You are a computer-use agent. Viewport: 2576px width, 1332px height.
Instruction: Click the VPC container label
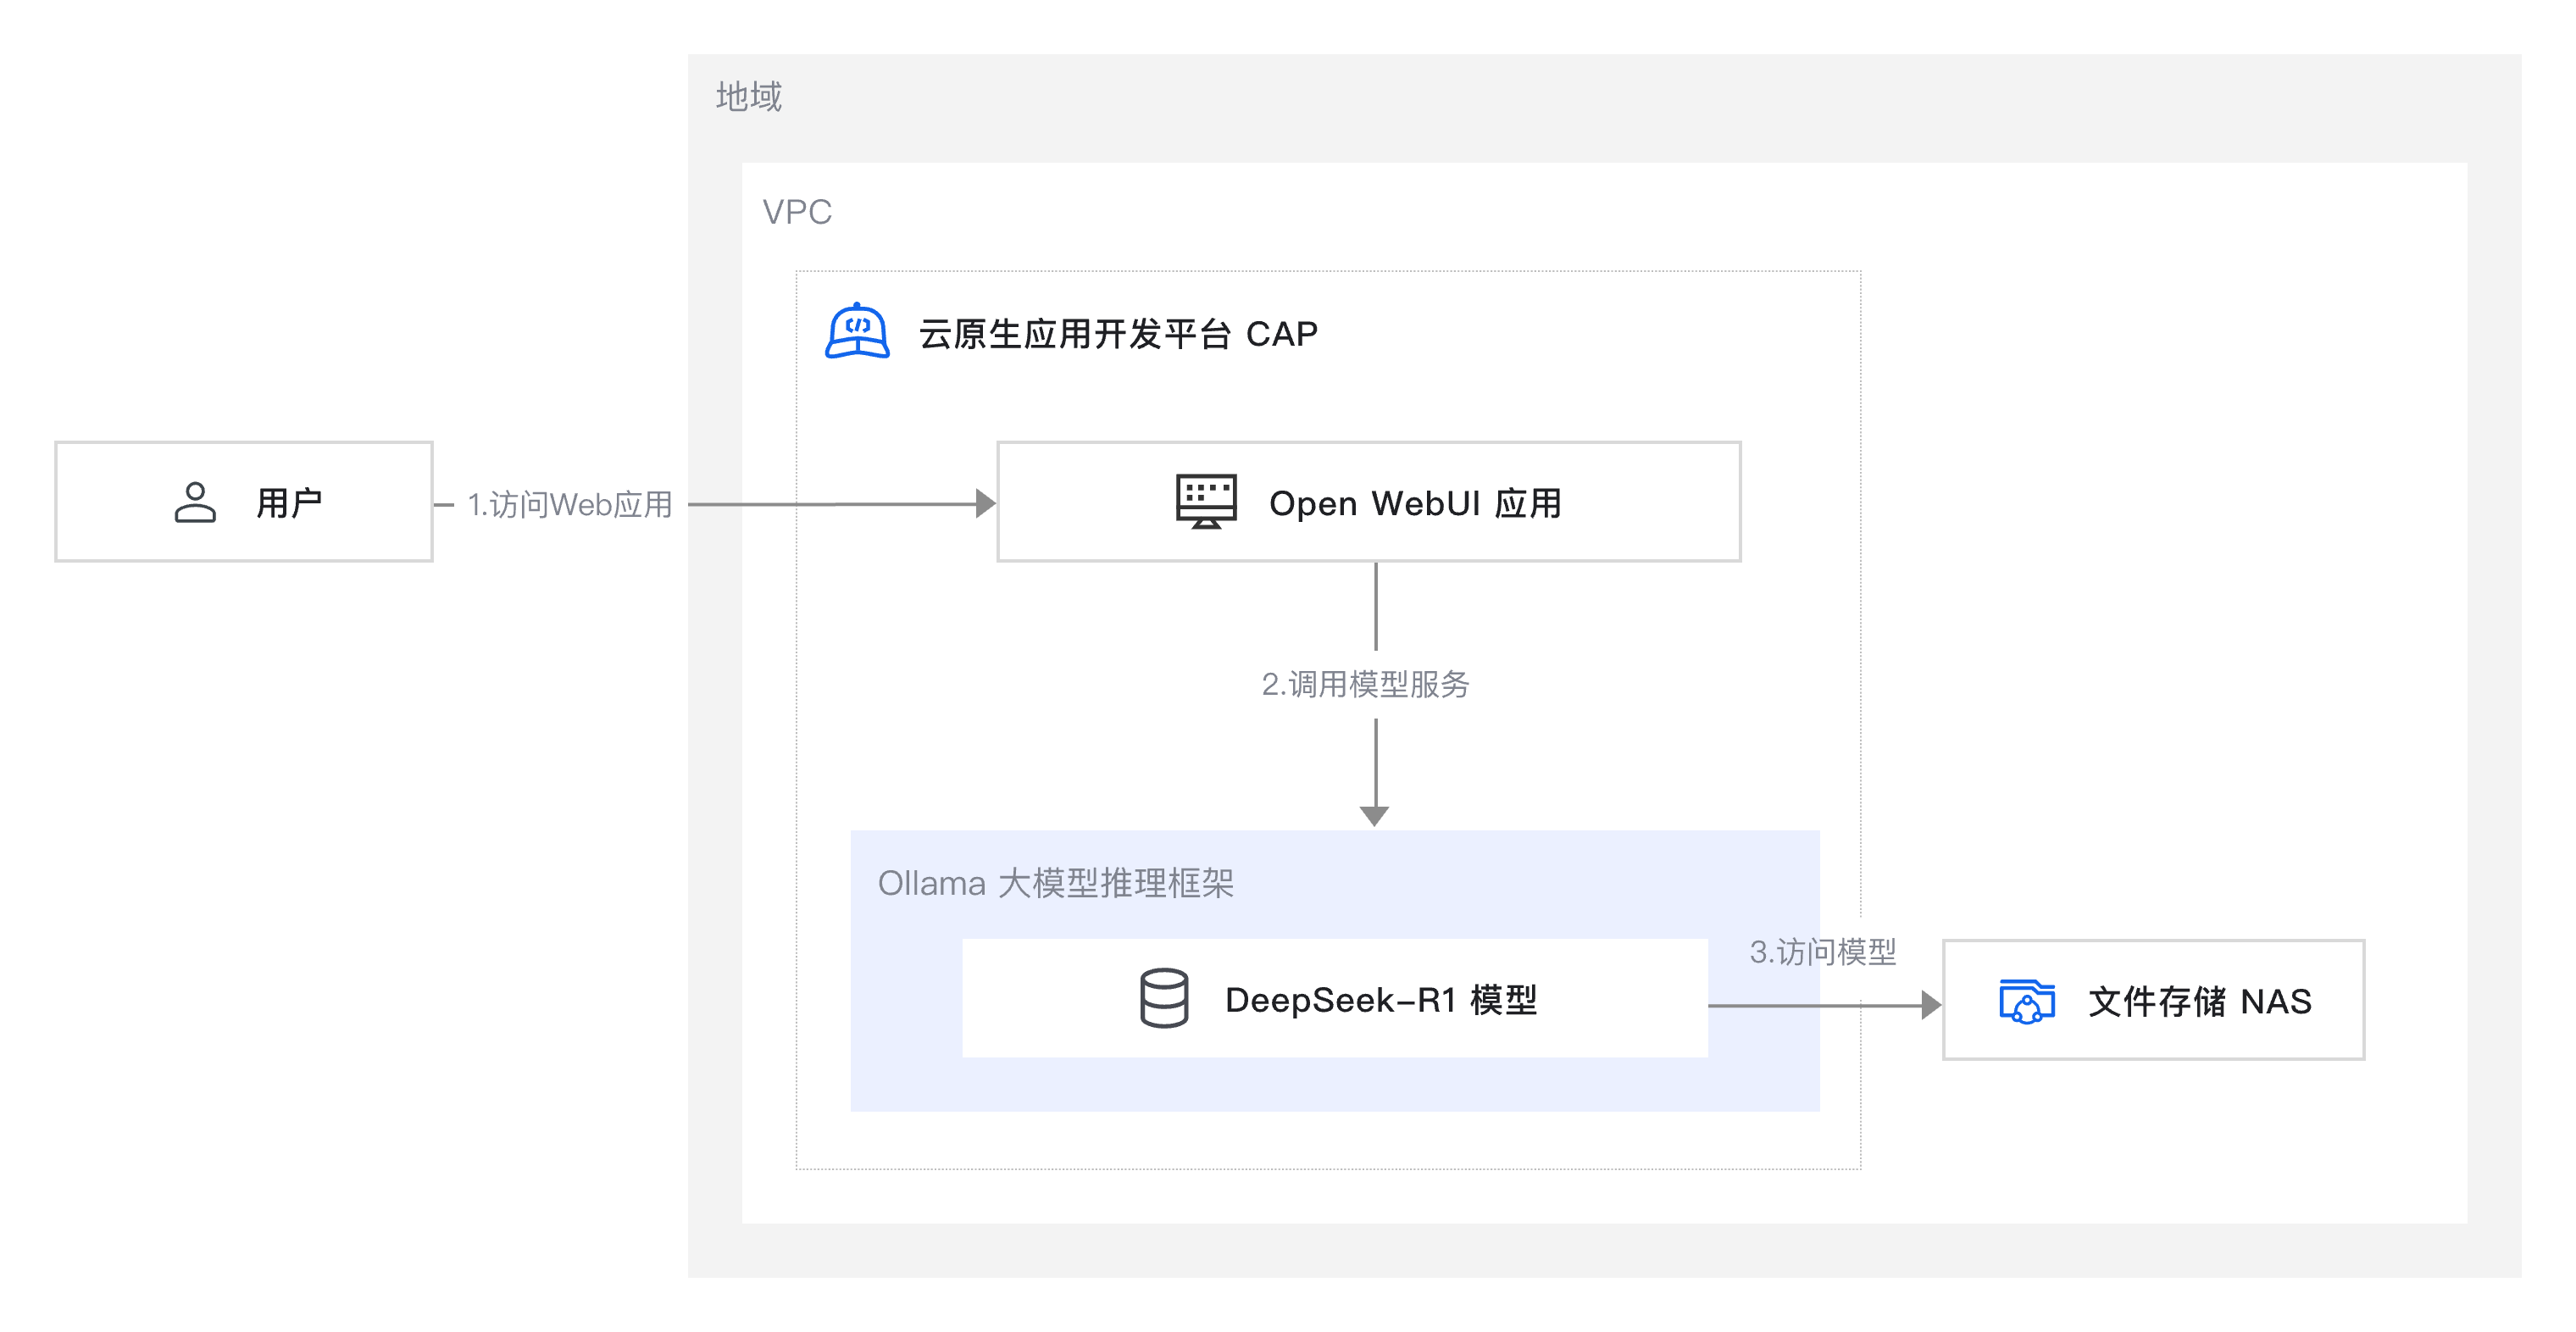point(796,212)
